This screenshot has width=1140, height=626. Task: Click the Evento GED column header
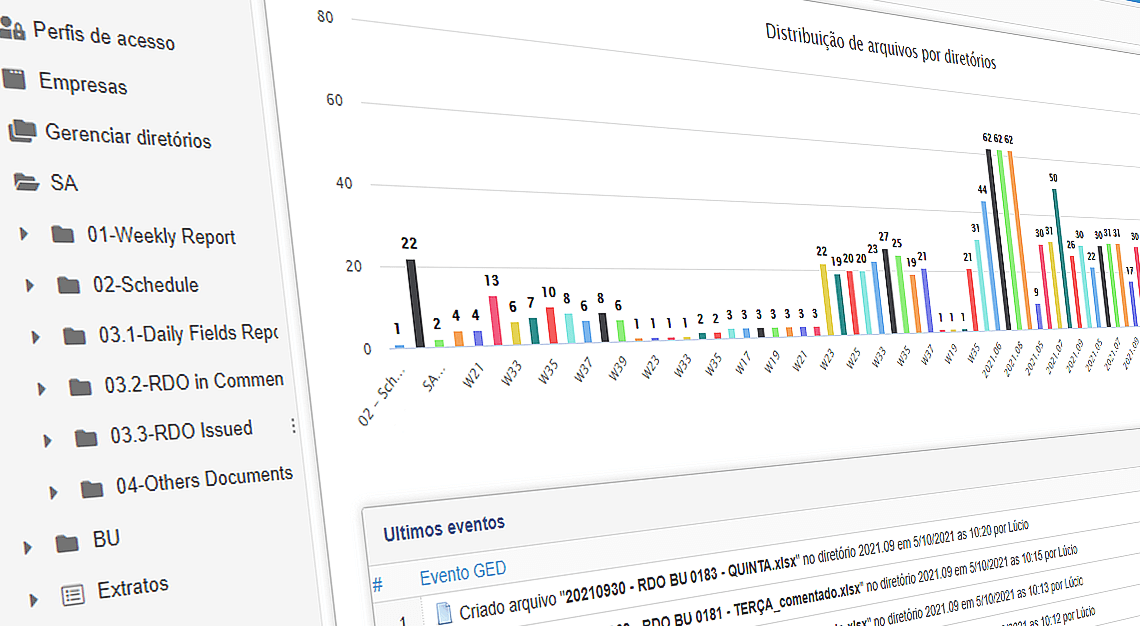pyautogui.click(x=463, y=568)
